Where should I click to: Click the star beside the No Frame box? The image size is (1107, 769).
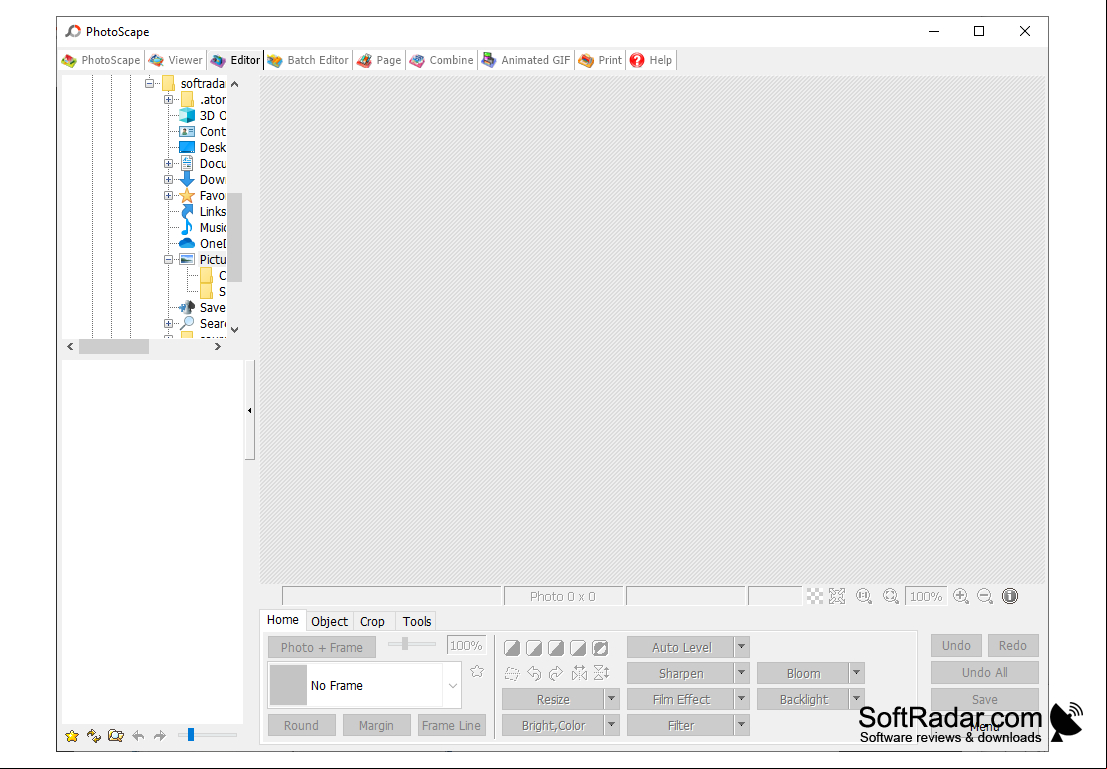(x=477, y=671)
